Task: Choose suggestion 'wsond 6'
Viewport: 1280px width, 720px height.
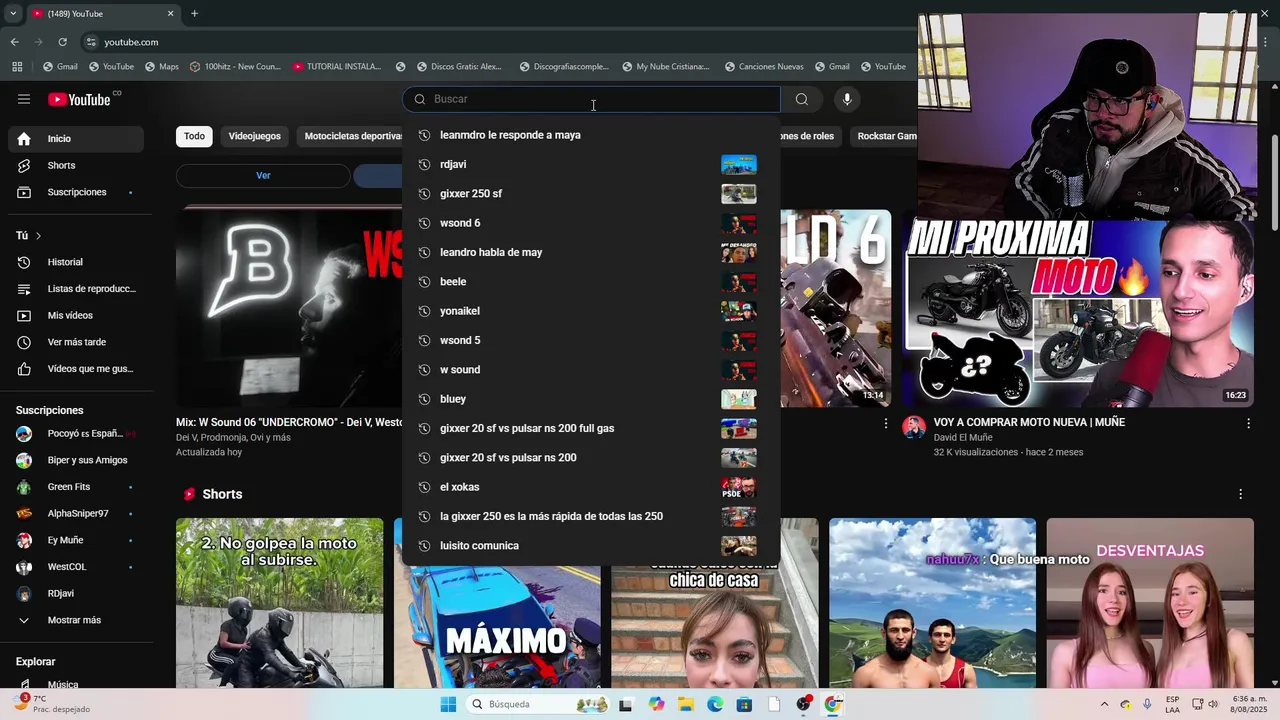Action: click(x=591, y=223)
